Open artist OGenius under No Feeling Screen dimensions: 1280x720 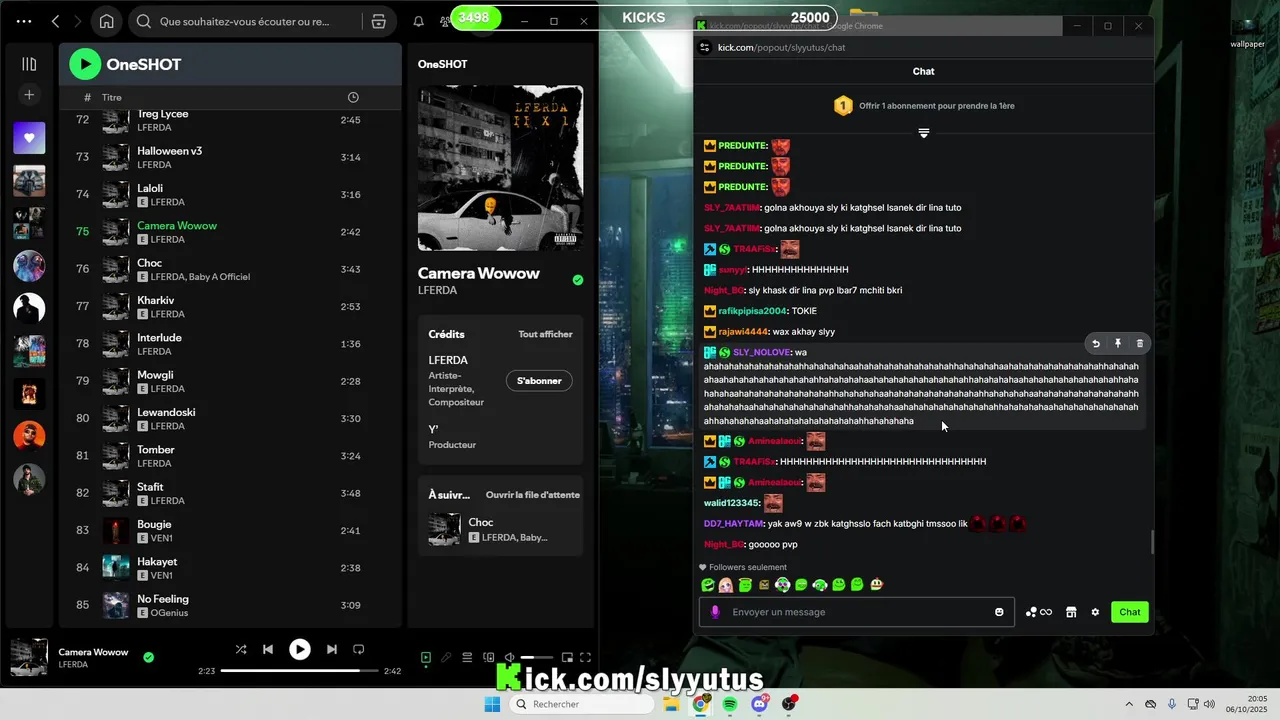tap(169, 613)
